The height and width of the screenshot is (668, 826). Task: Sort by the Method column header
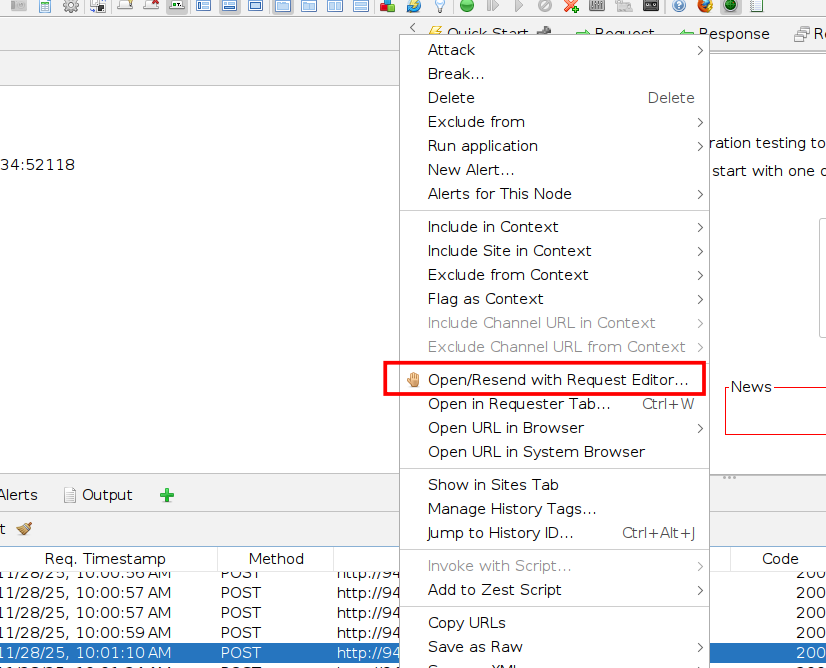click(276, 559)
